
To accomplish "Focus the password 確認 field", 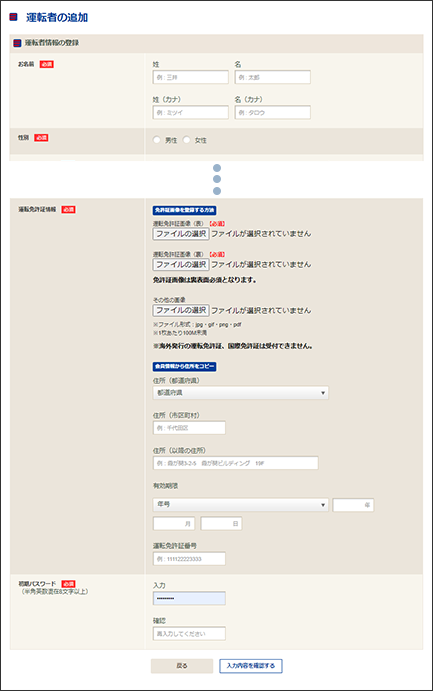I will tap(189, 634).
